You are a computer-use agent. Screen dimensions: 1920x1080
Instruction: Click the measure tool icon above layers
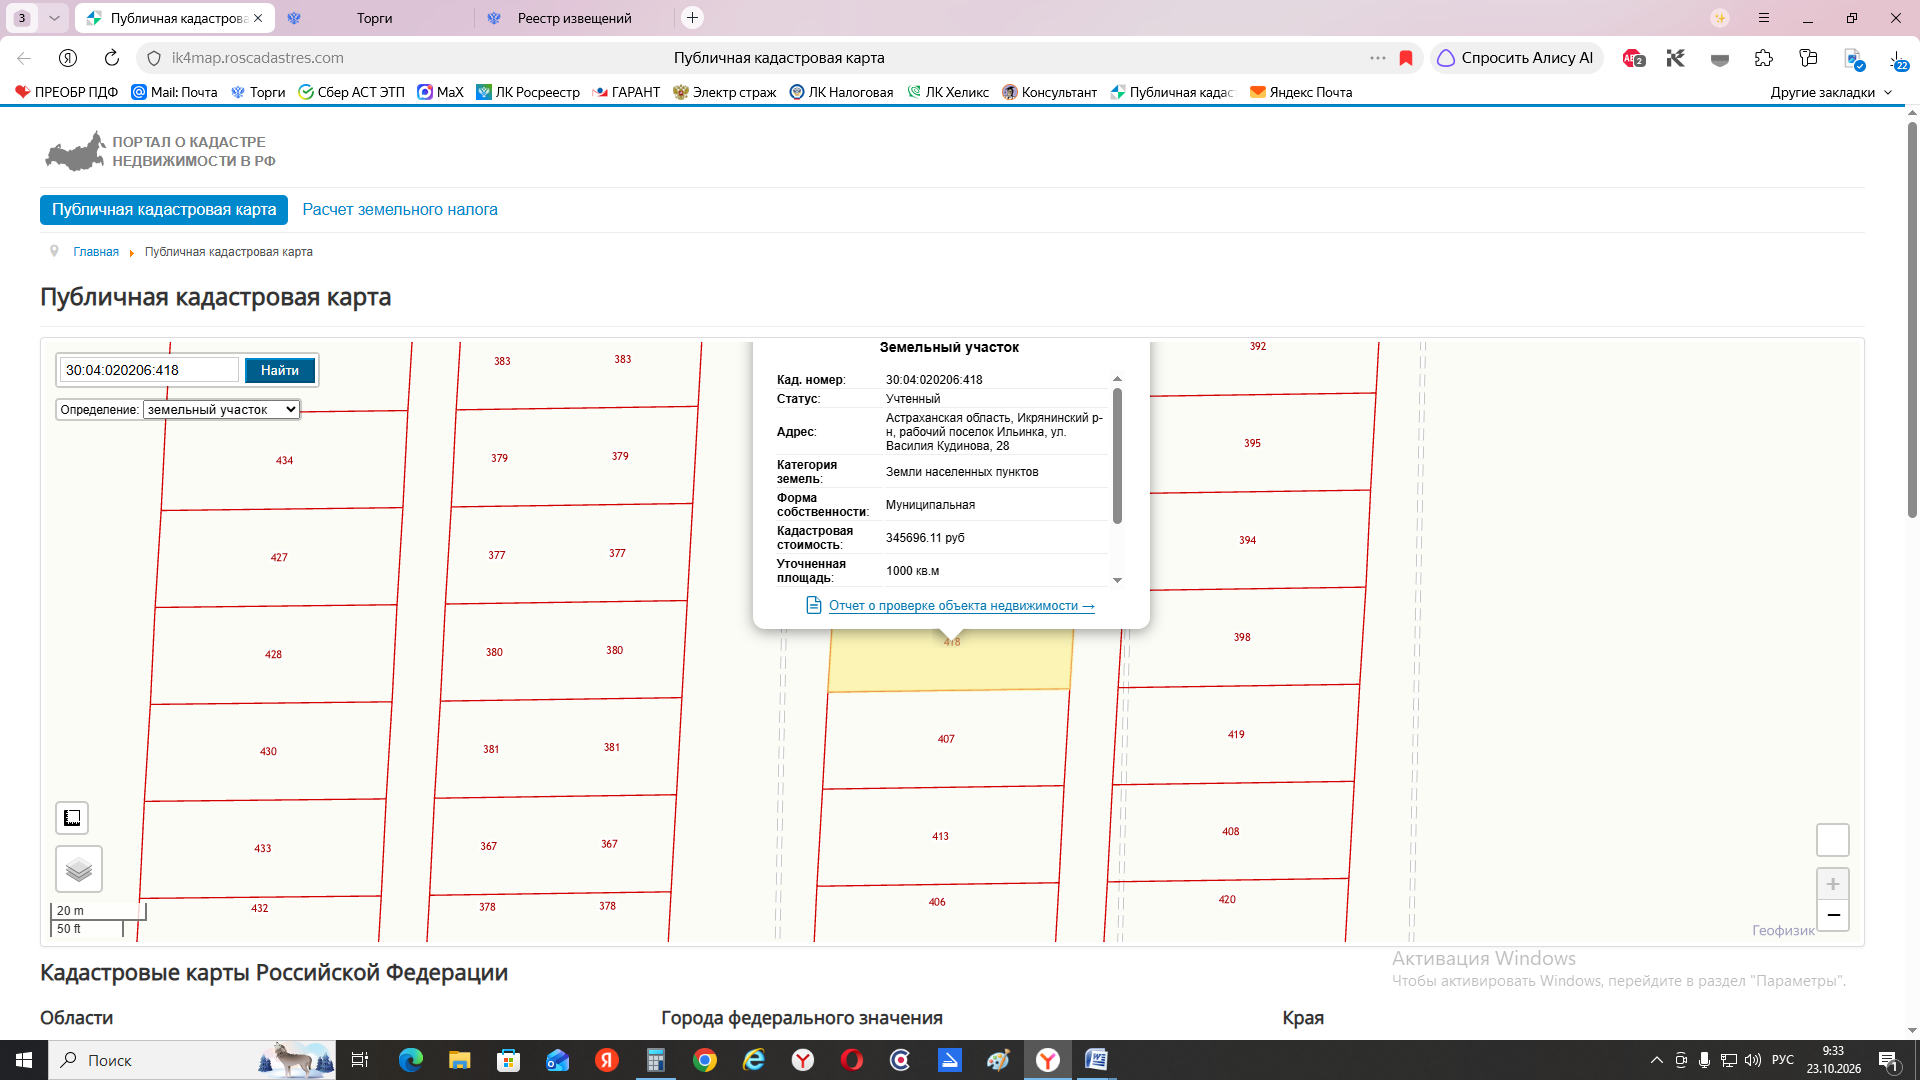[72, 818]
